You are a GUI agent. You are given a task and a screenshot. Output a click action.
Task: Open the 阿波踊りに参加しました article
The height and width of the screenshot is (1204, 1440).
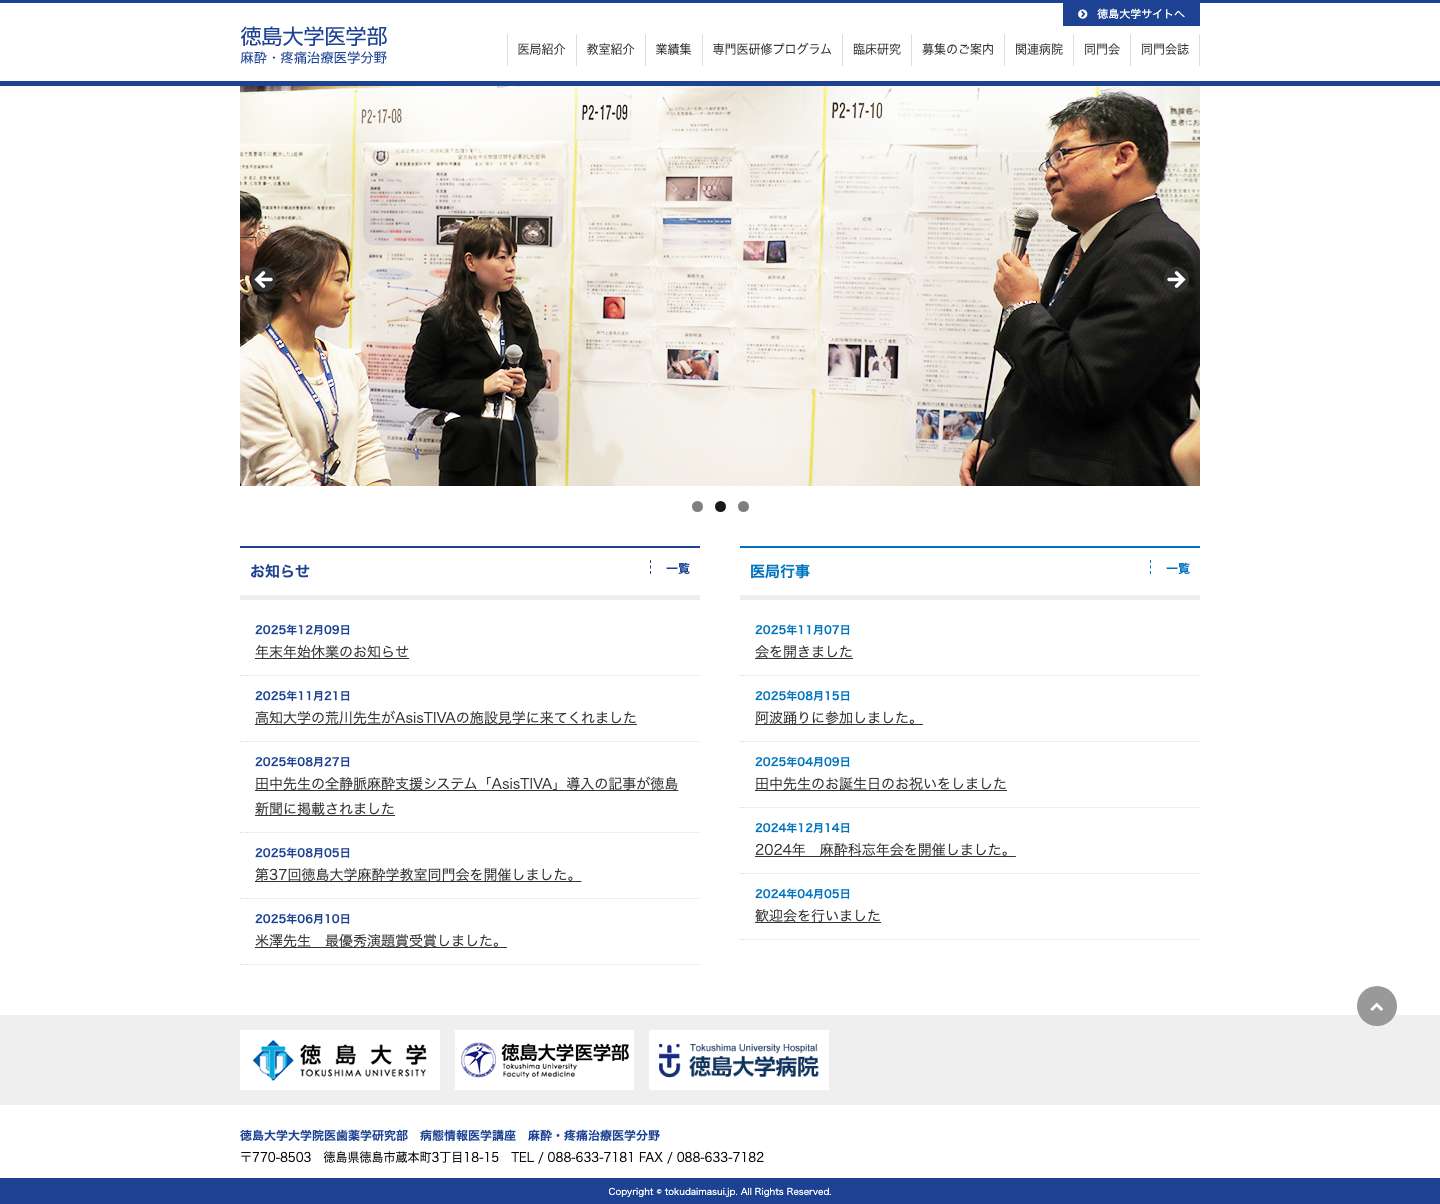(836, 717)
